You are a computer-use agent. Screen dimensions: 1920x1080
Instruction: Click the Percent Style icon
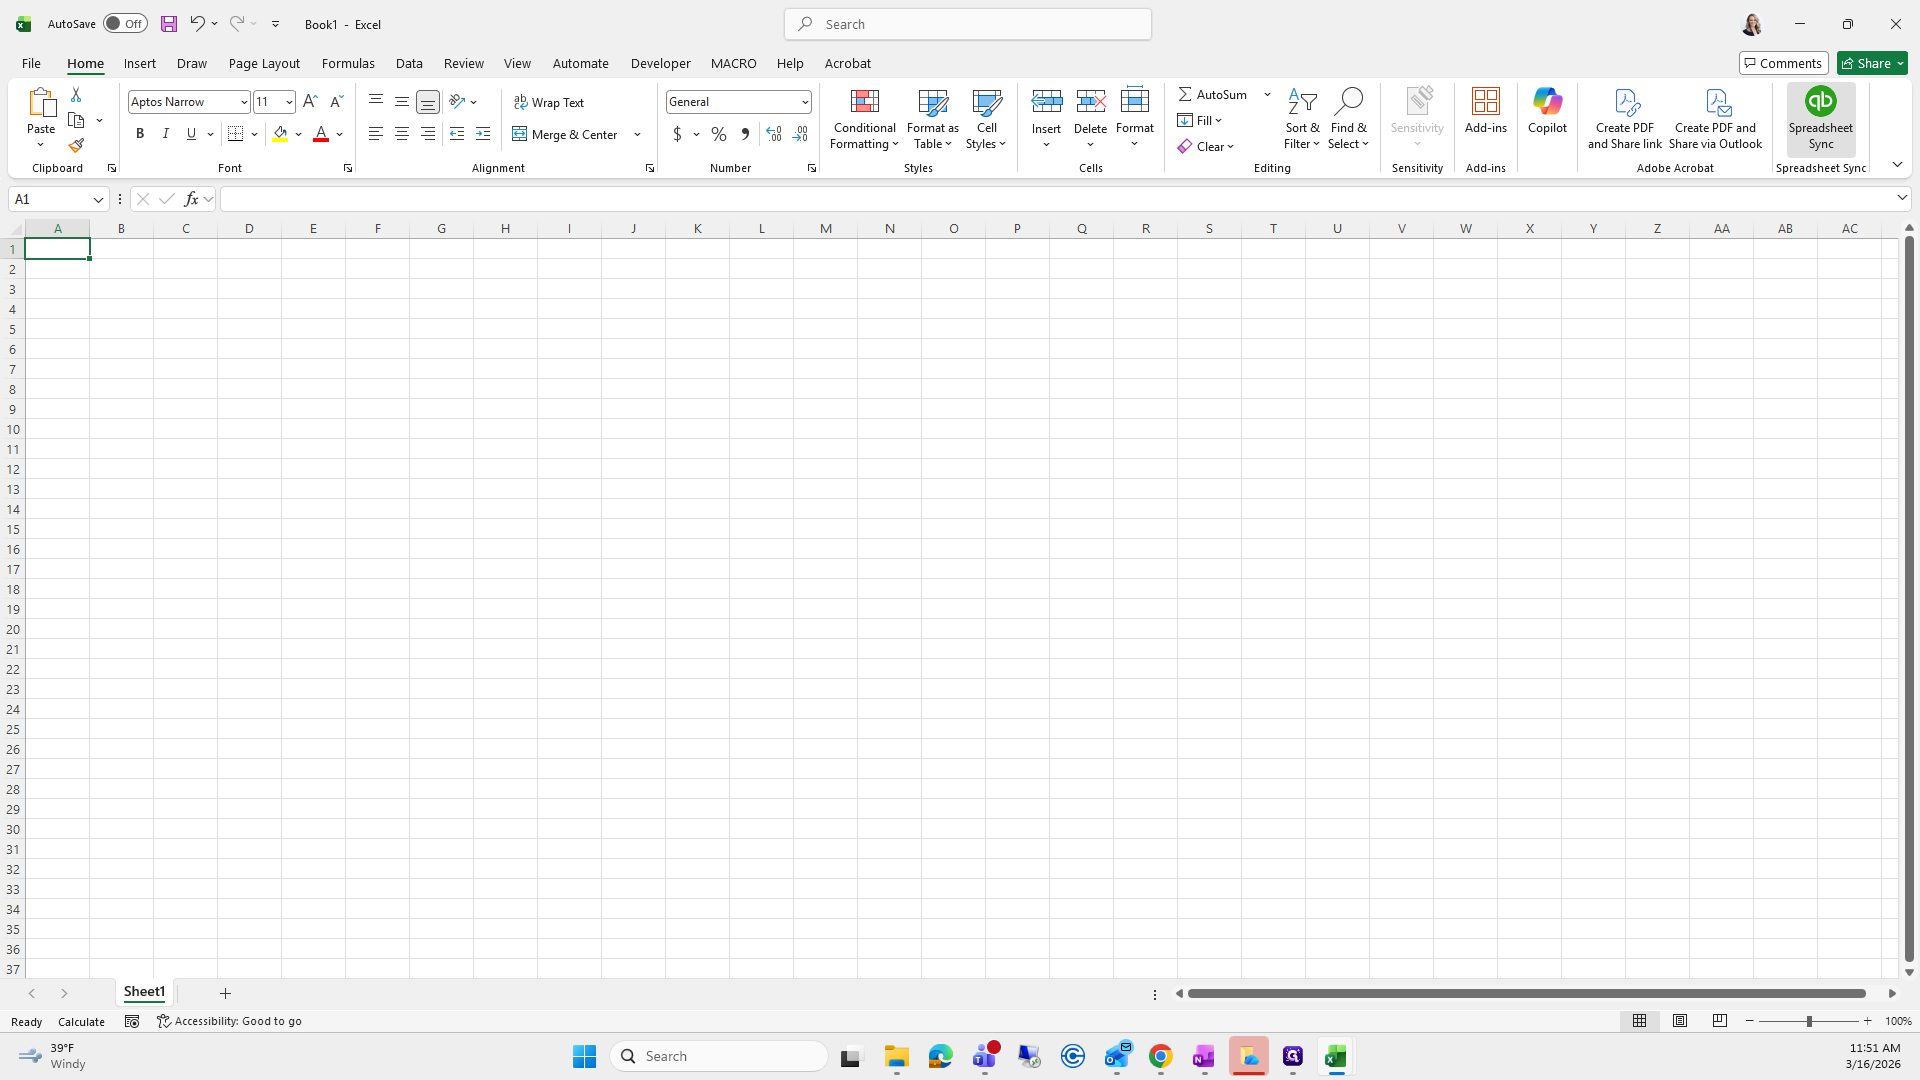[719, 134]
